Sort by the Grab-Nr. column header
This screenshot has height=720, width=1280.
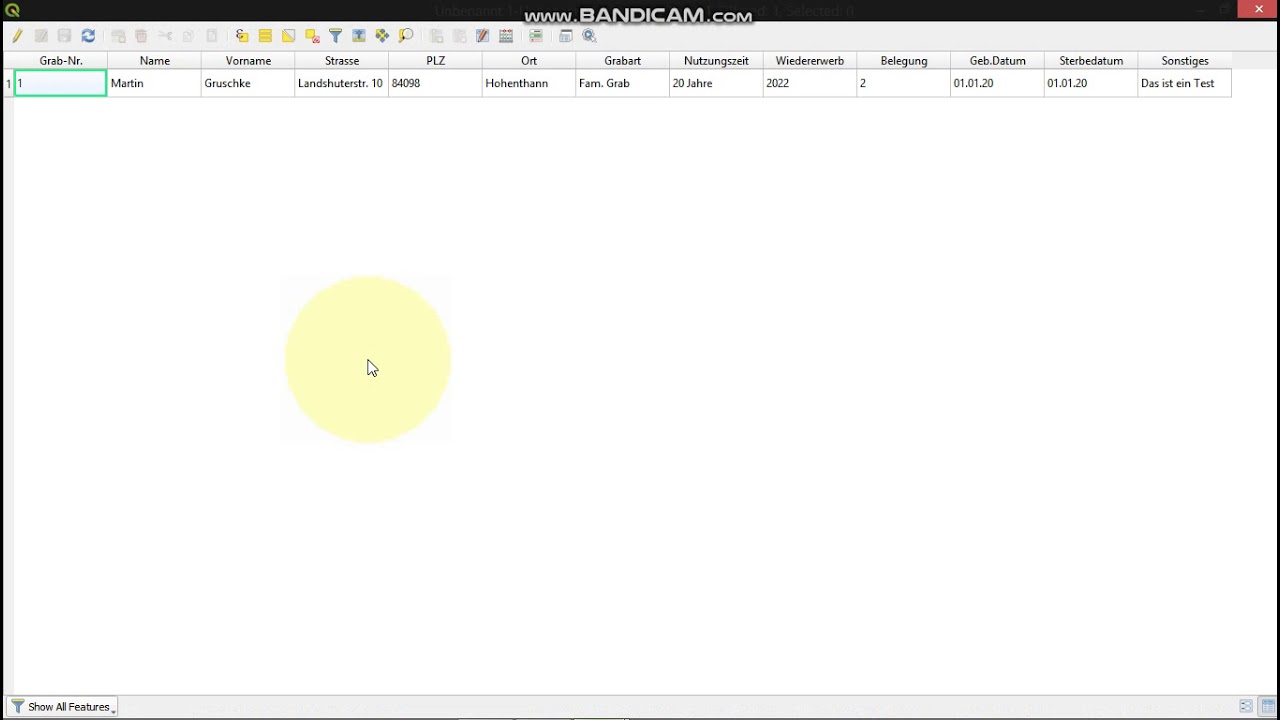click(x=61, y=61)
